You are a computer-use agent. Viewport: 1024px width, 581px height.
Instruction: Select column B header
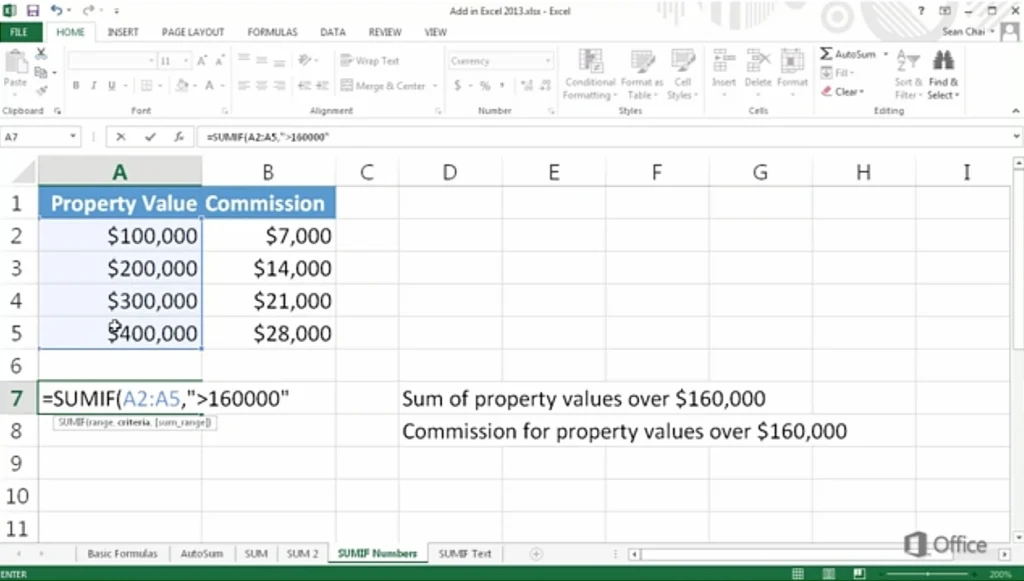(x=268, y=172)
